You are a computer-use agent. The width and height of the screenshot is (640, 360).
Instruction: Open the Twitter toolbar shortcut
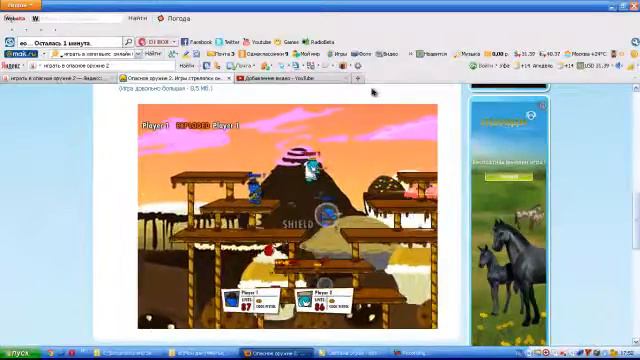(227, 42)
